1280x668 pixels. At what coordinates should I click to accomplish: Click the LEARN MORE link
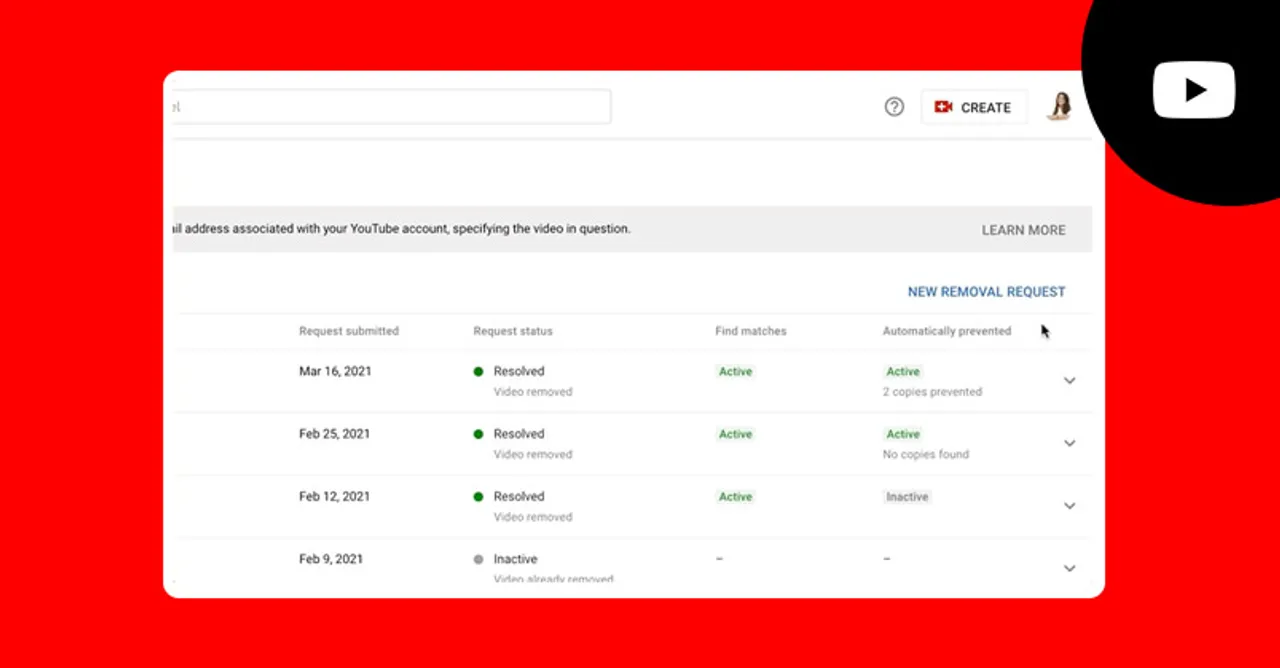pyautogui.click(x=1023, y=230)
